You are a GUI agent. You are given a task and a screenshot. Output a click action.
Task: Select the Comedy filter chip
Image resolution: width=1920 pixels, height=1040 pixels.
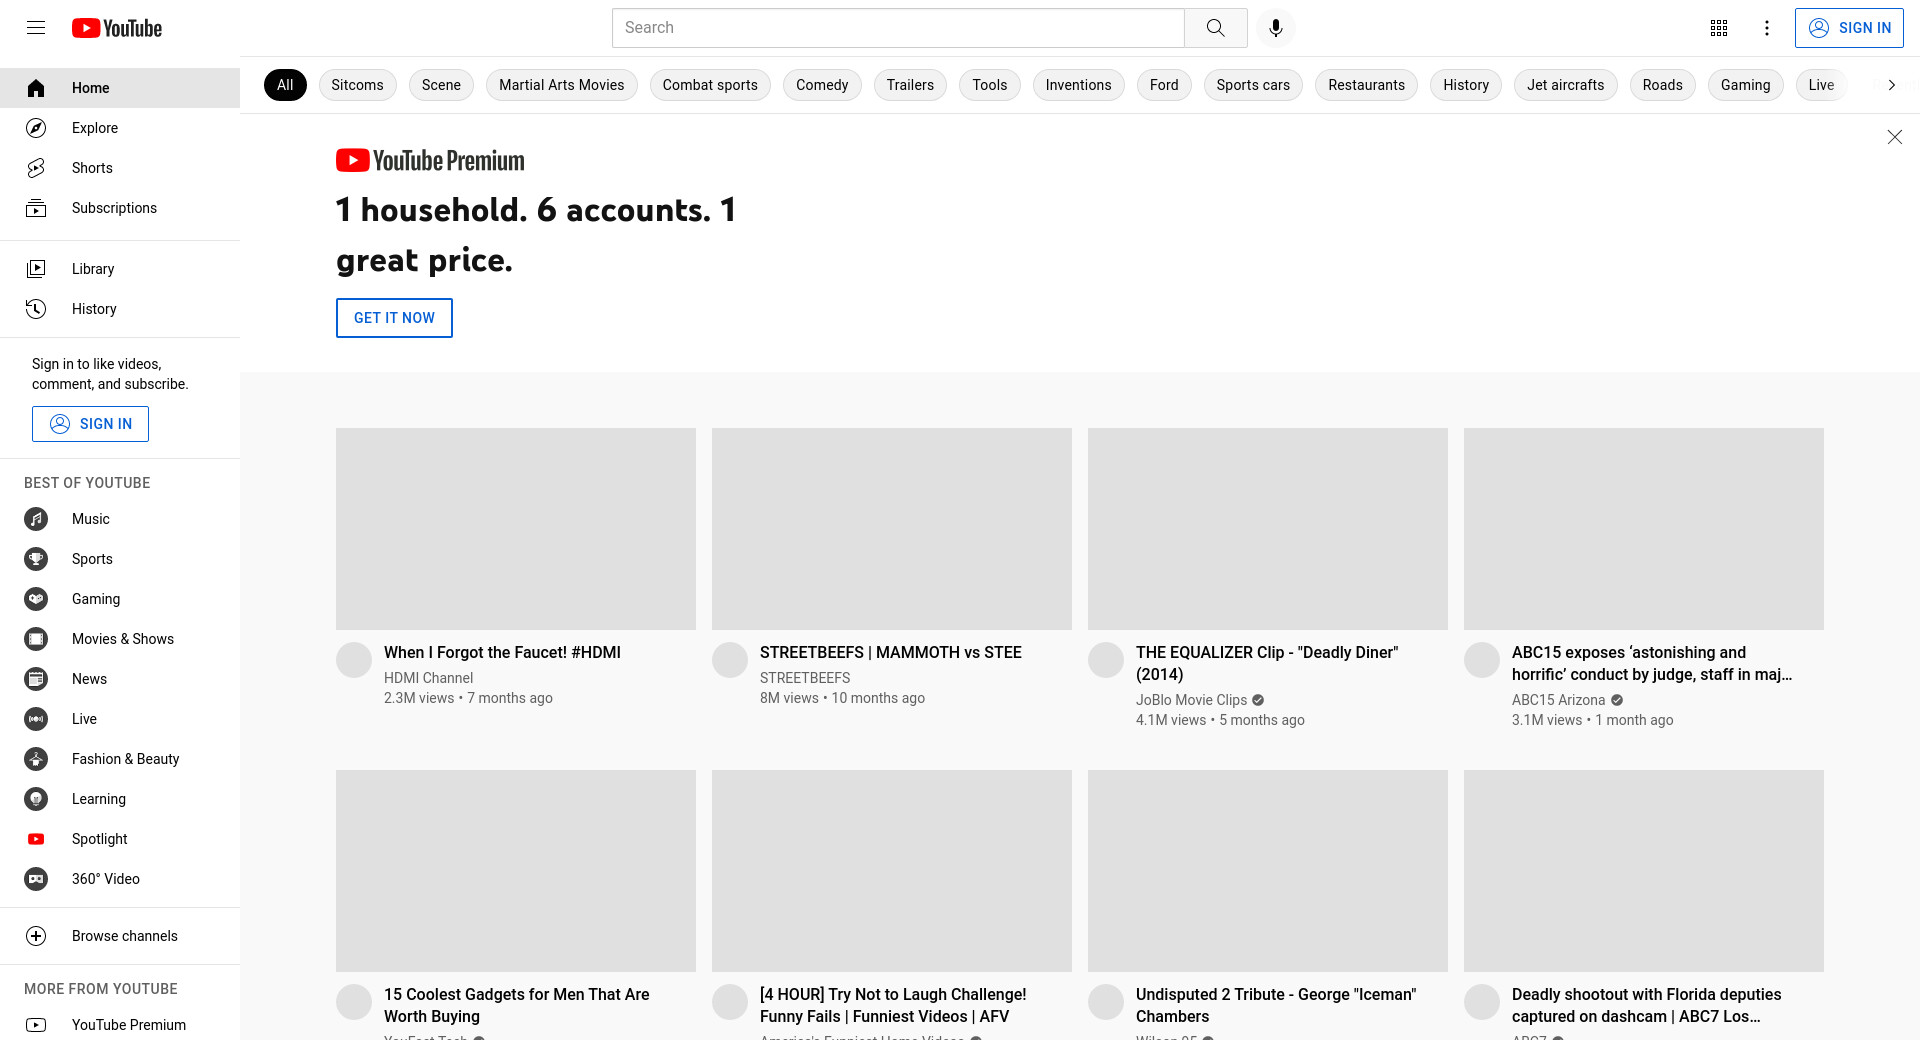coord(822,85)
